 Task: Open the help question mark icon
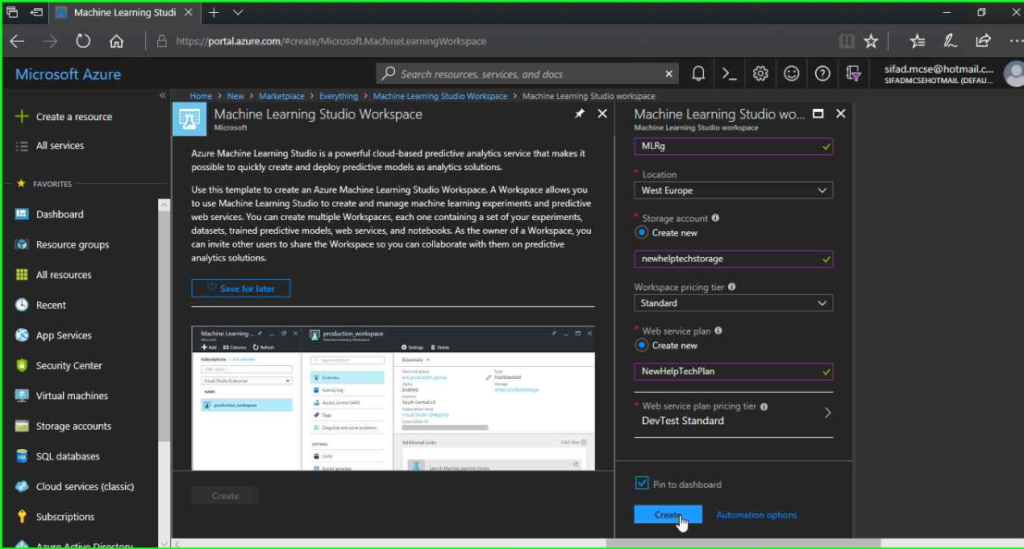click(822, 74)
